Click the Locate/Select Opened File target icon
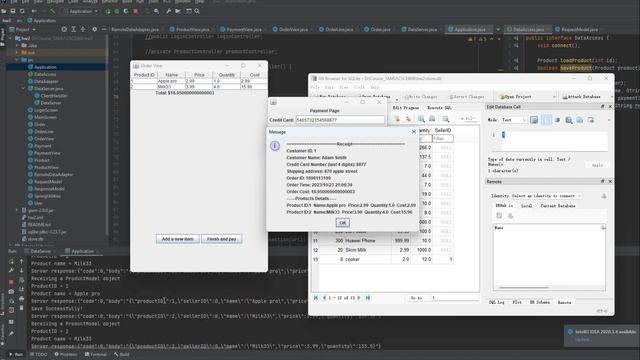The image size is (640, 360). pyautogui.click(x=64, y=29)
